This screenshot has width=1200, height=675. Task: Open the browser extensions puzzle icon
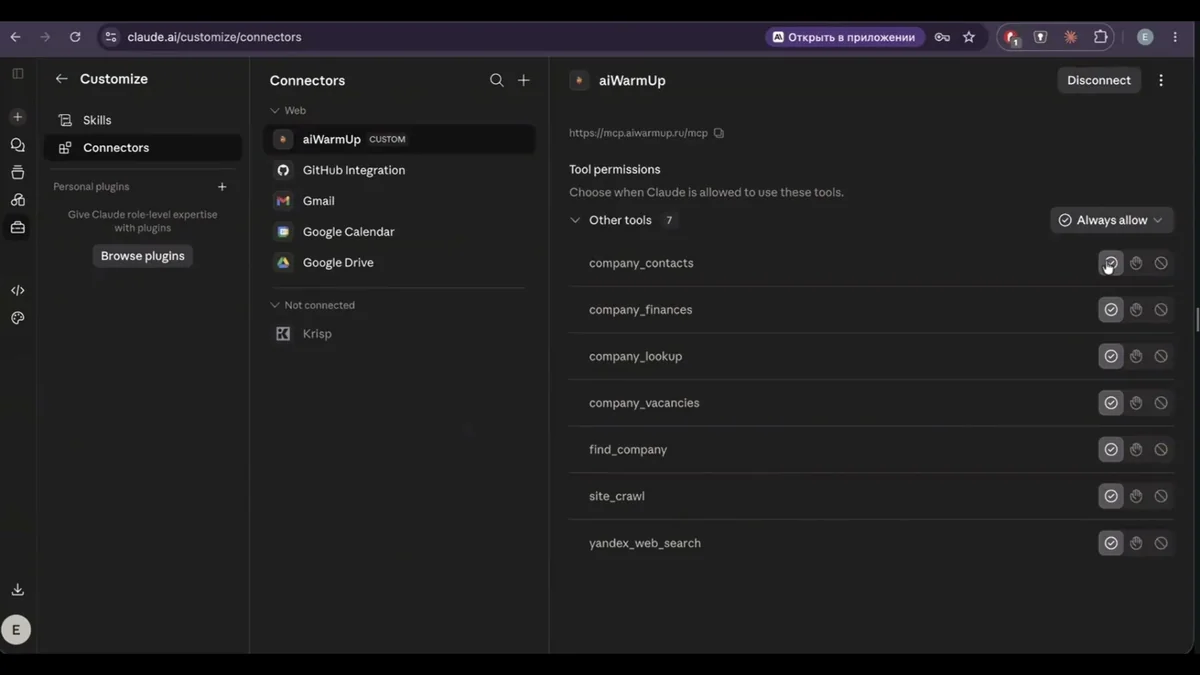(x=1101, y=37)
